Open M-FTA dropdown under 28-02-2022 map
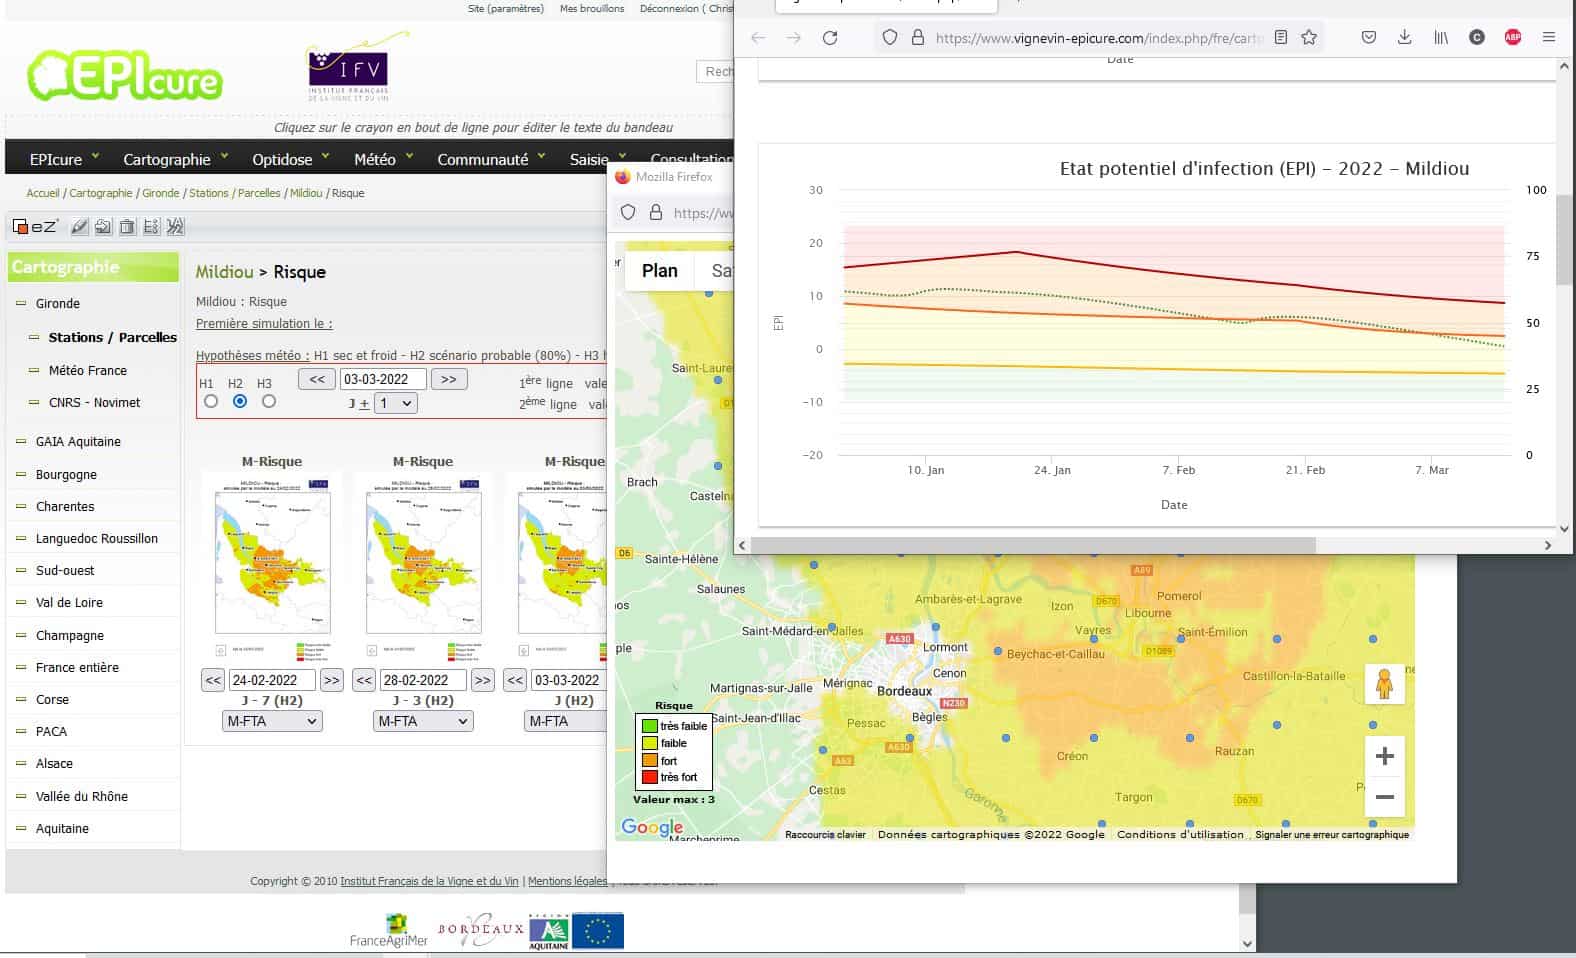 click(x=423, y=721)
